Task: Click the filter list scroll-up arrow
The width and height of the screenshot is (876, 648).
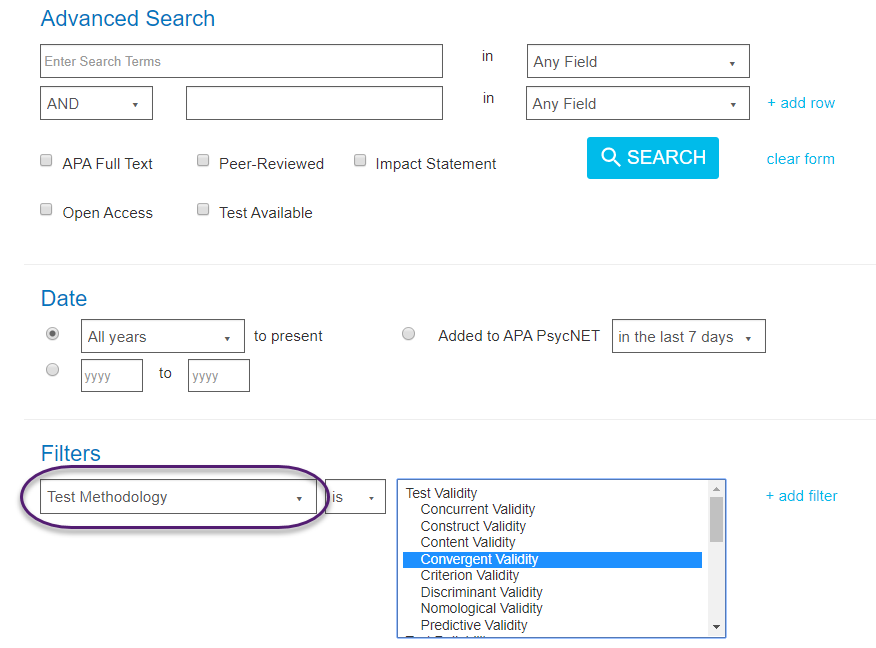Action: pos(716,489)
